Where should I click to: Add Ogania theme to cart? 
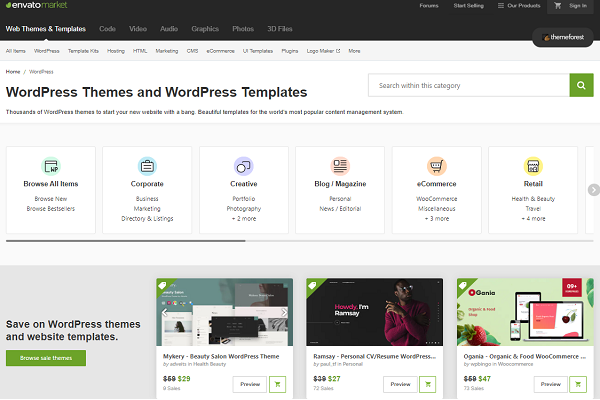click(x=578, y=384)
